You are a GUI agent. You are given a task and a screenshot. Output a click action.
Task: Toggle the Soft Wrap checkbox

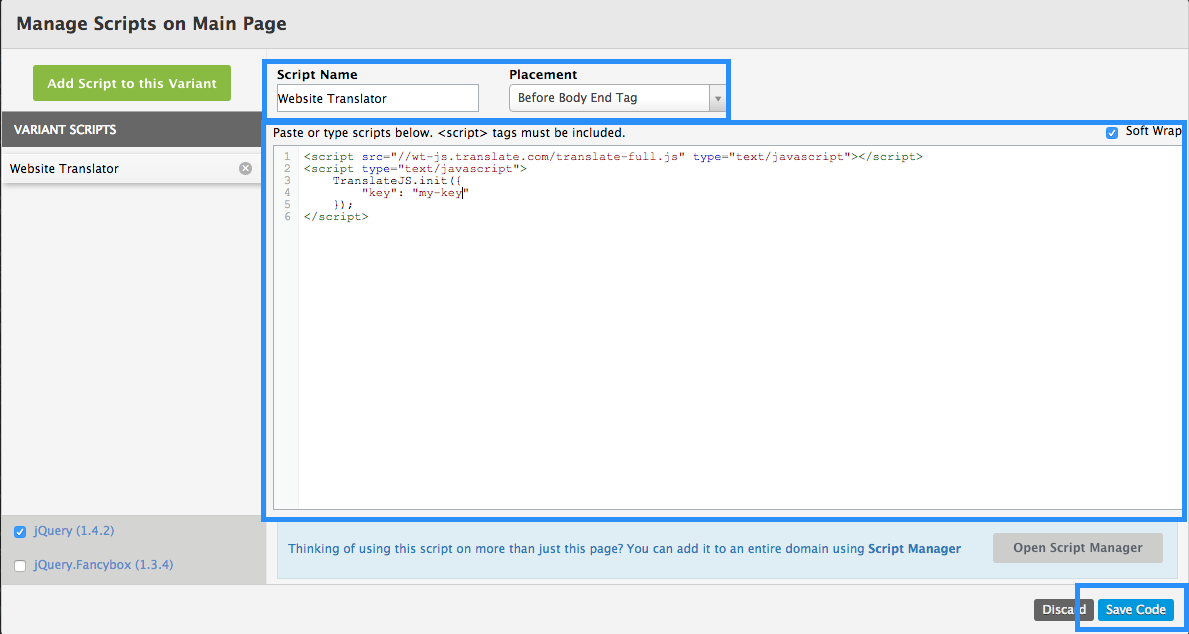pos(1112,133)
